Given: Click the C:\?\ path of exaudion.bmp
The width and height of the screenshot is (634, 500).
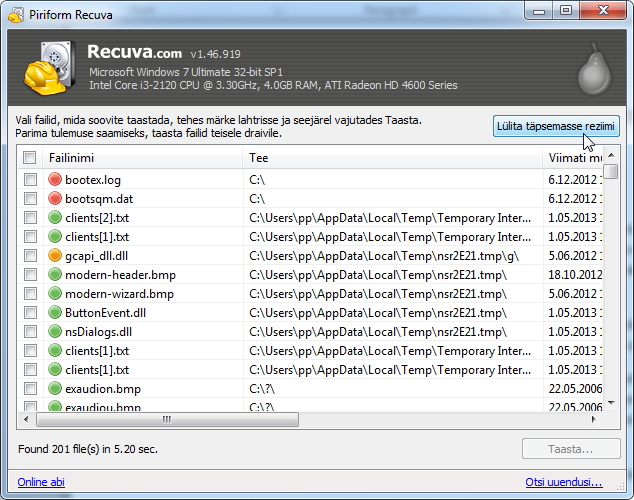Looking at the screenshot, I should tap(262, 388).
